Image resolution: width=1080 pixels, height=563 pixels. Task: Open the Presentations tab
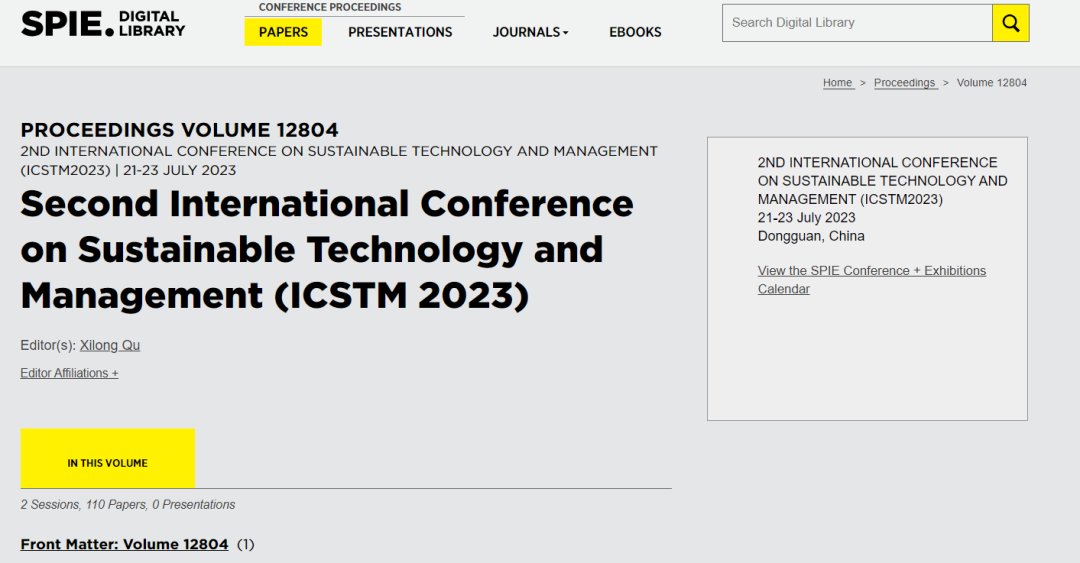pyautogui.click(x=400, y=32)
